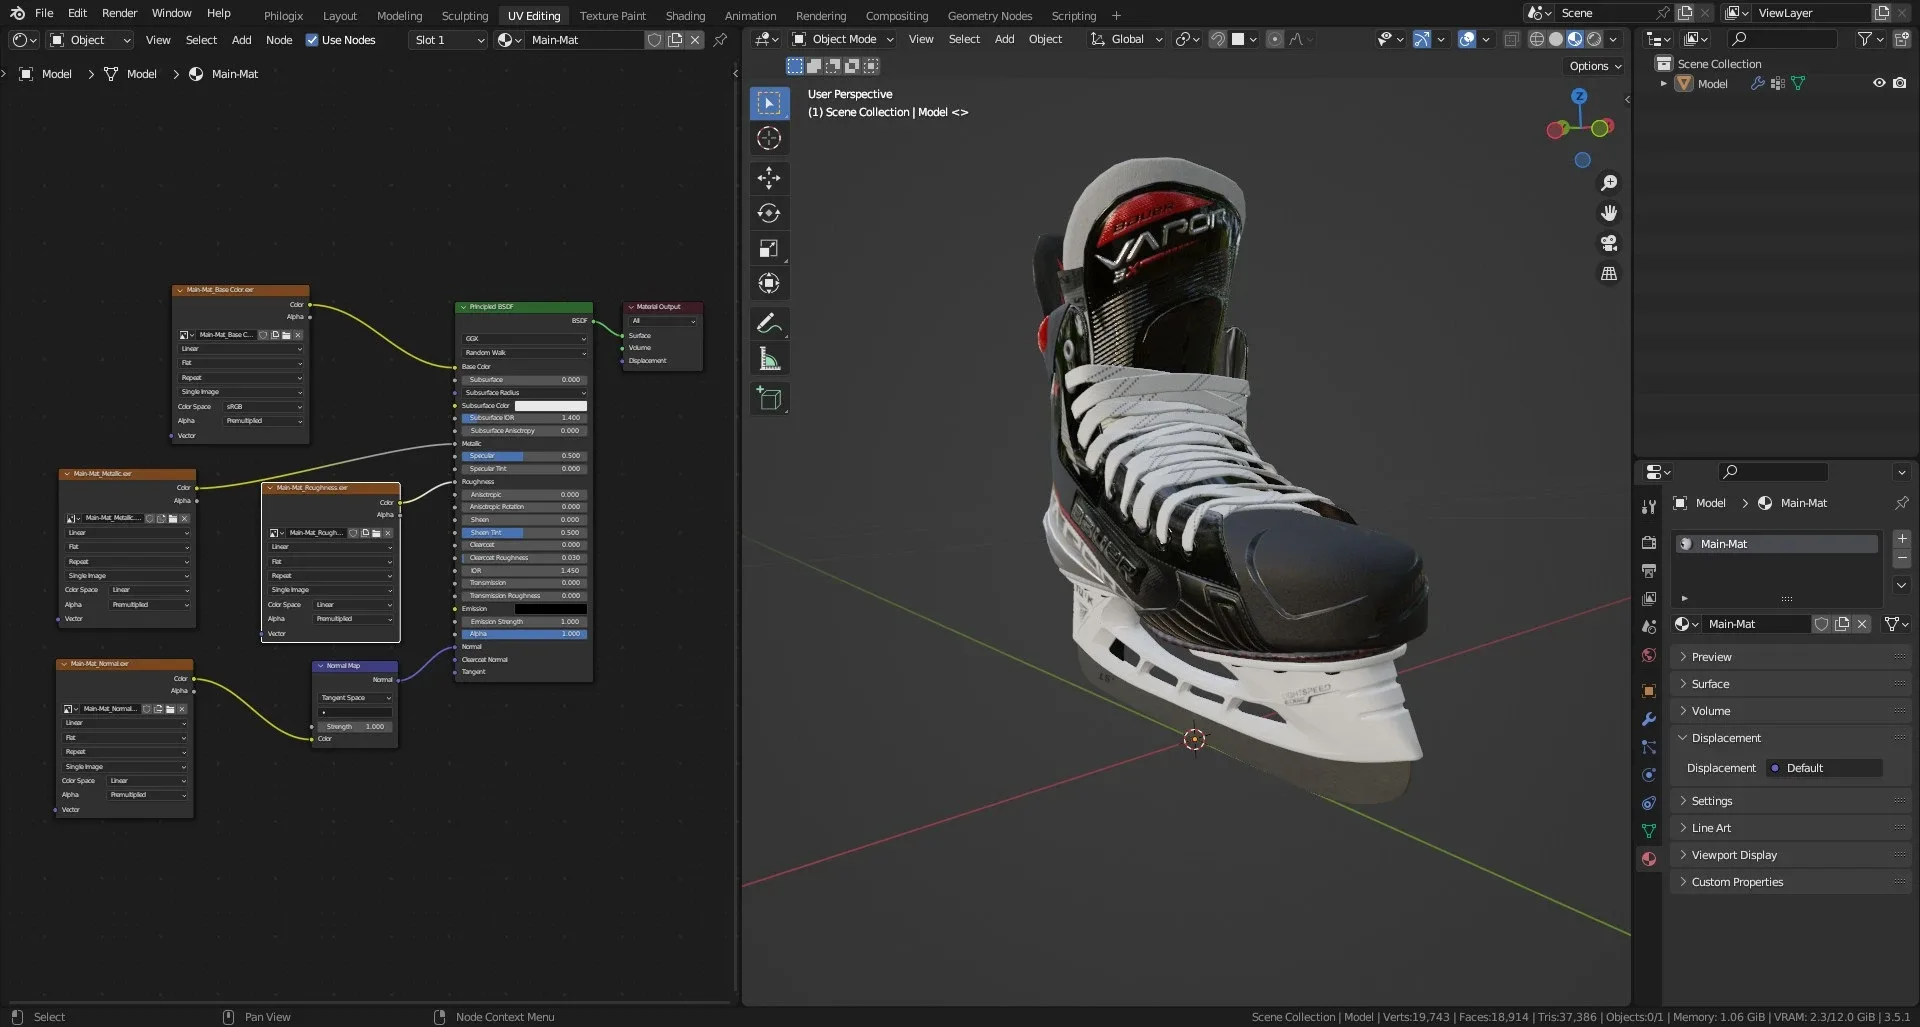Switch to the Texture Paint workspace tab
The height and width of the screenshot is (1027, 1920).
click(x=612, y=15)
